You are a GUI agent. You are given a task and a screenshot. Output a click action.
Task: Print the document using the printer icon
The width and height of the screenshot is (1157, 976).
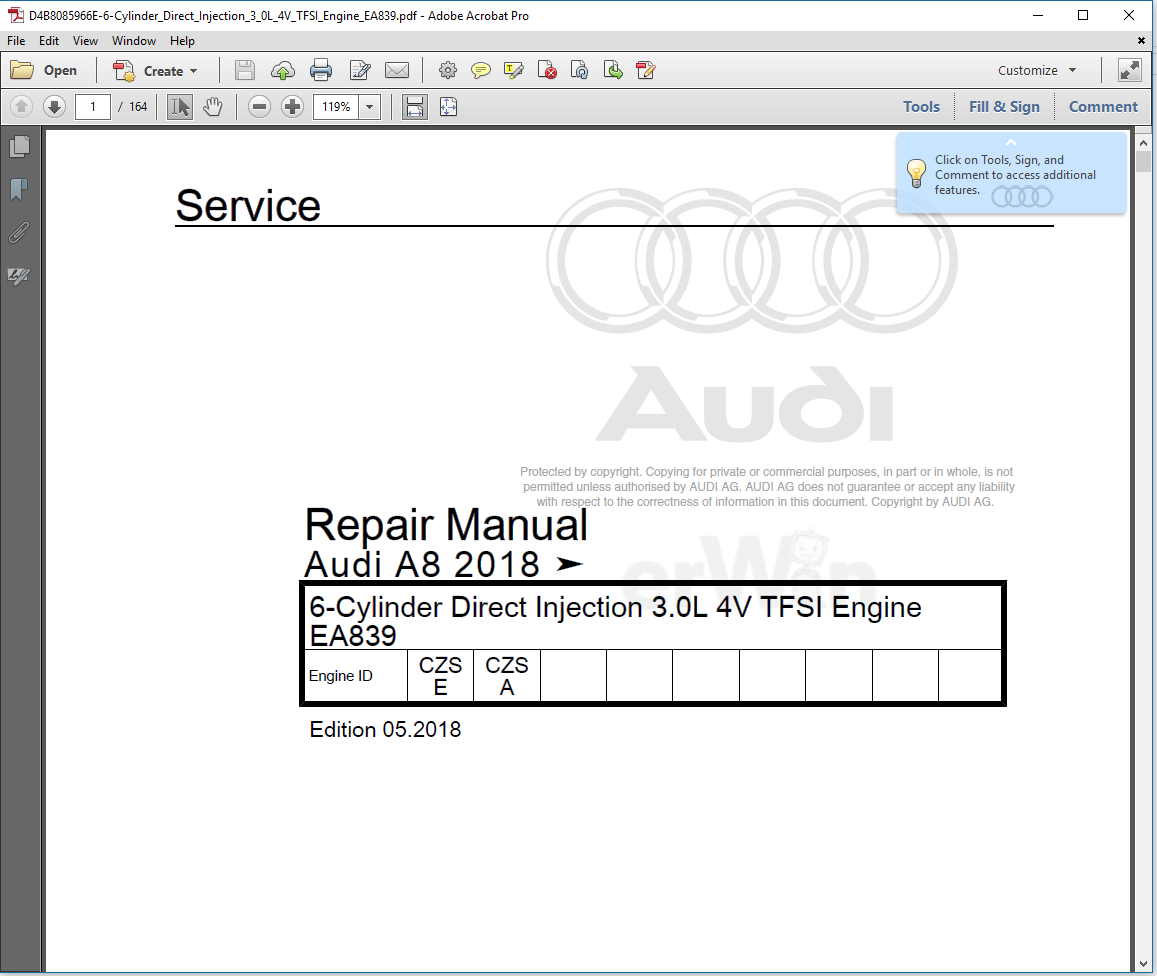321,71
